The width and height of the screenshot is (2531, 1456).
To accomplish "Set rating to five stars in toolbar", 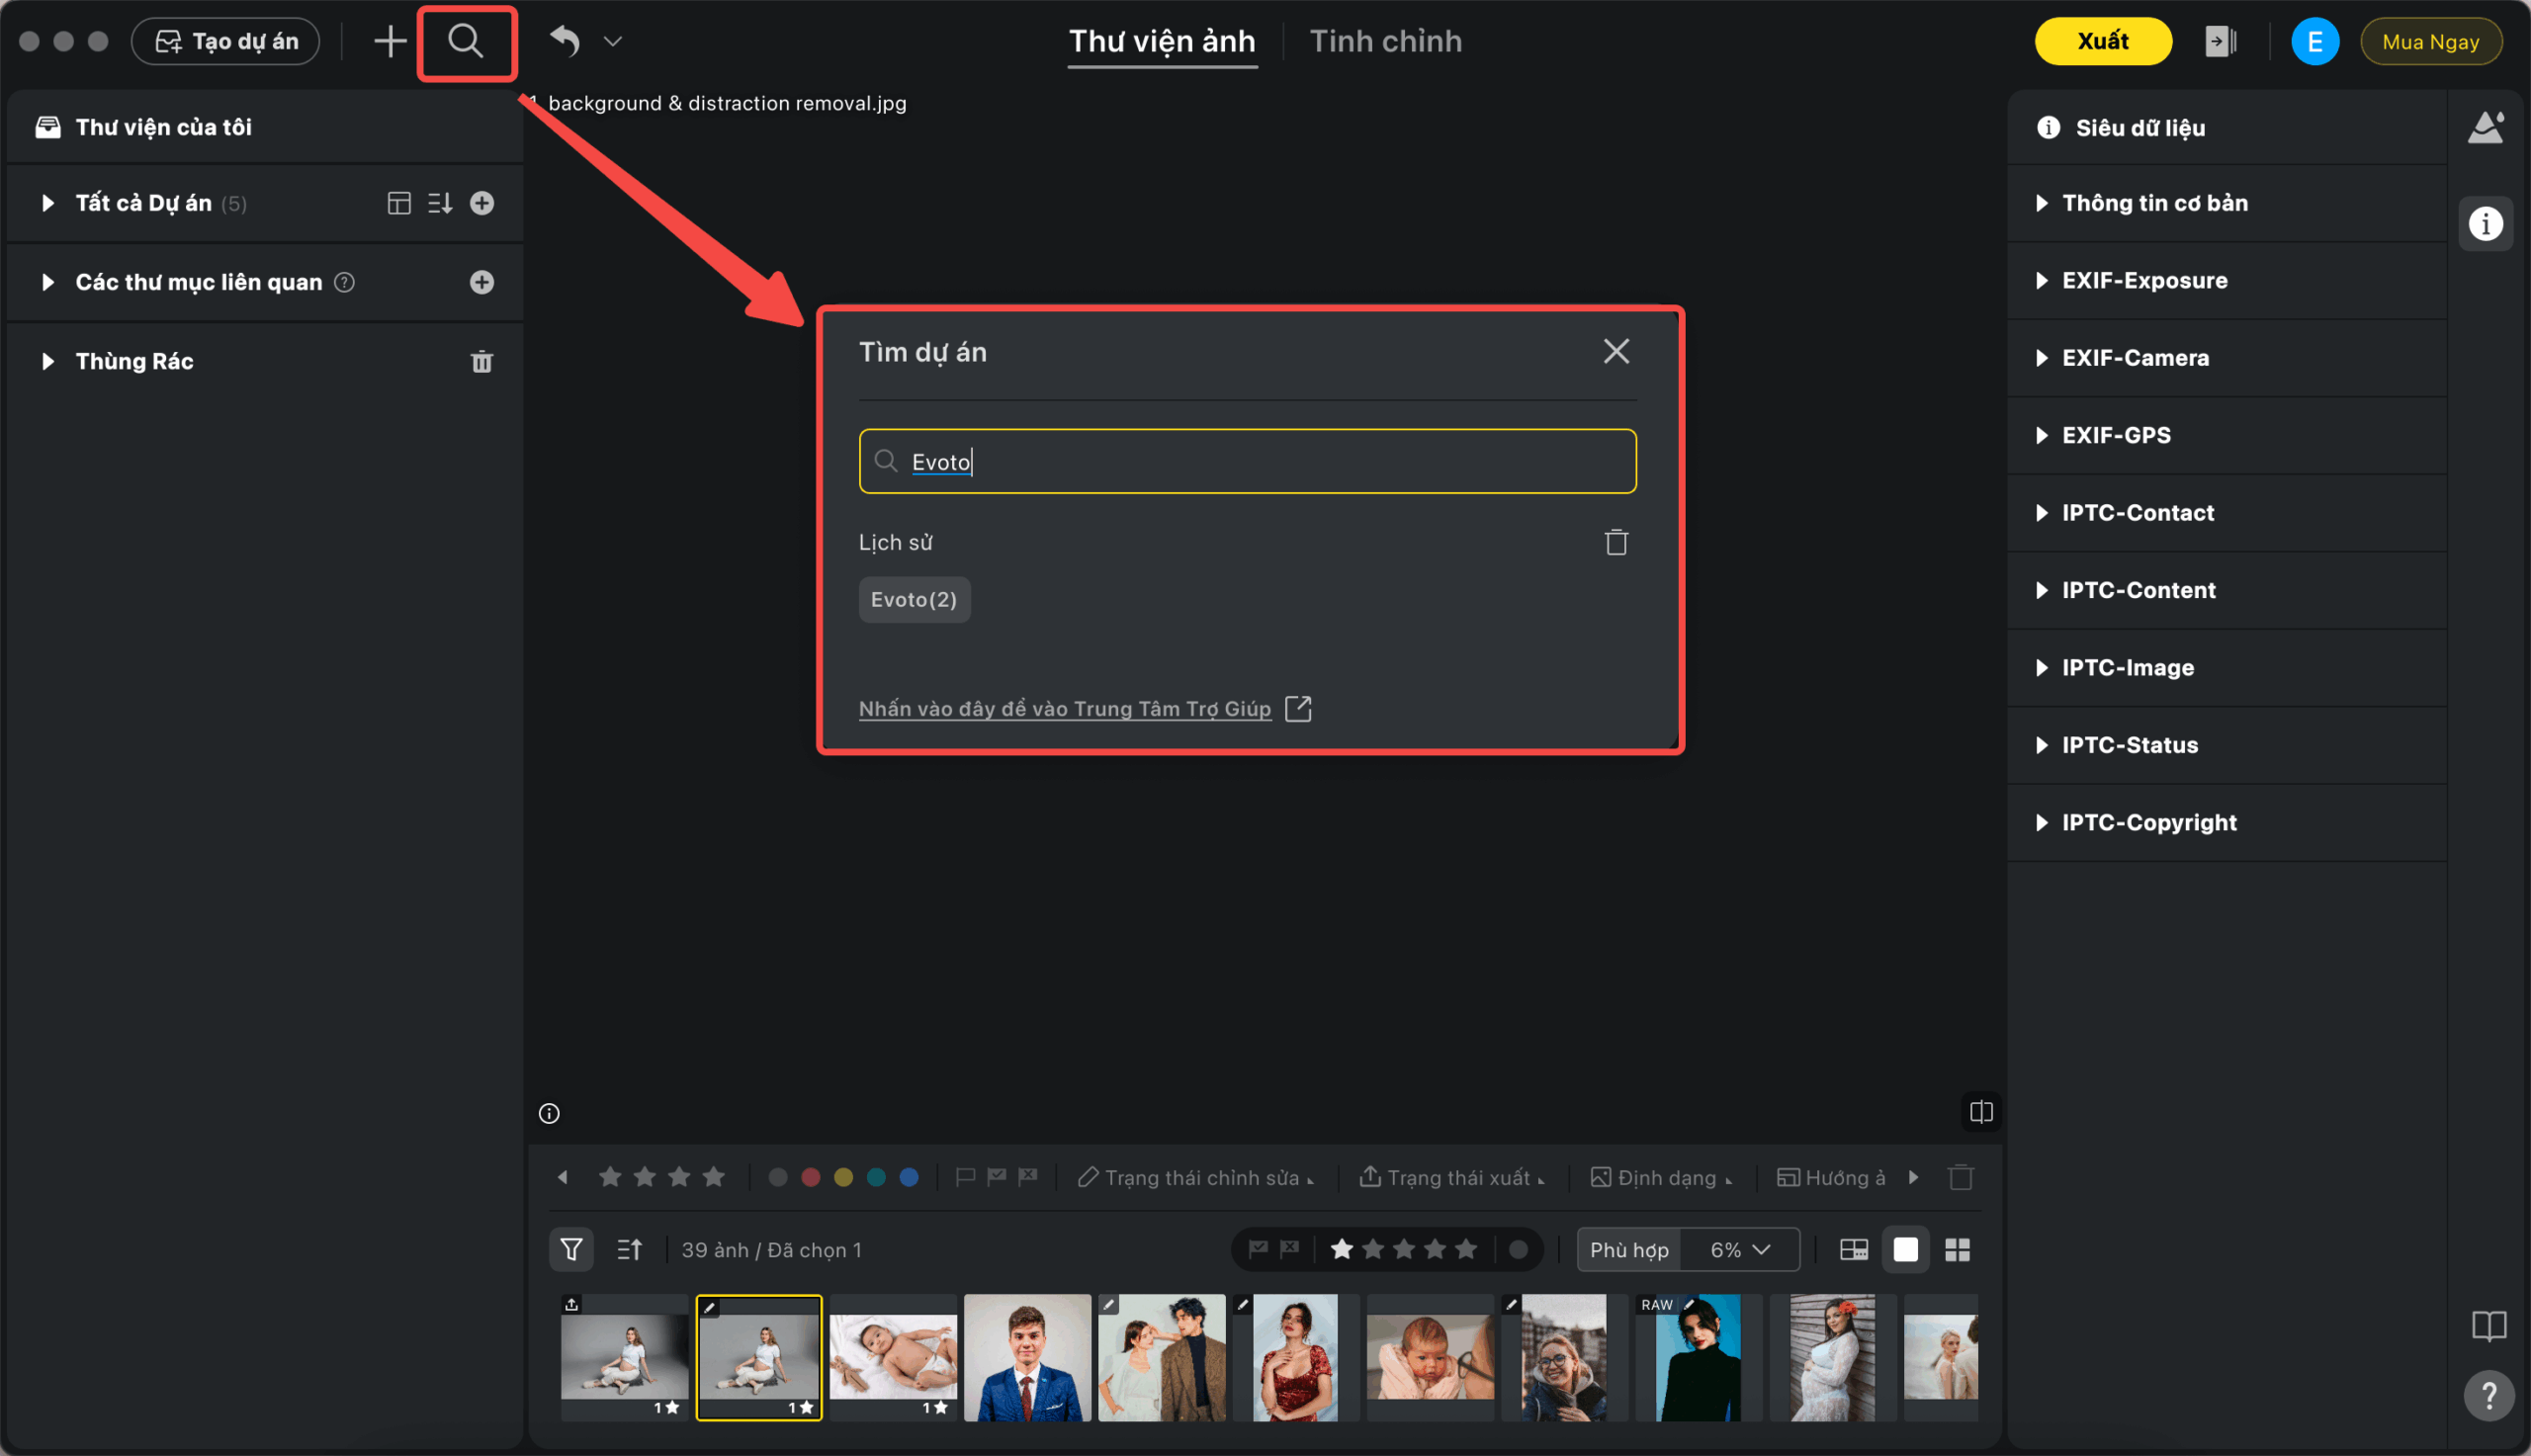I will (1466, 1249).
